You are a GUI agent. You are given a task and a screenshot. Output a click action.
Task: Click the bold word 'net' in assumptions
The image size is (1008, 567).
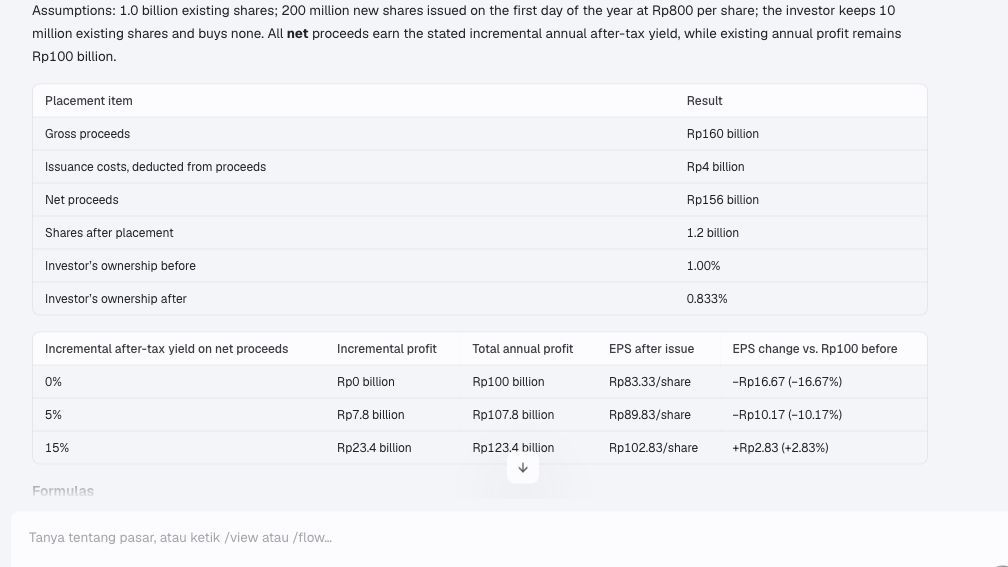click(x=297, y=33)
